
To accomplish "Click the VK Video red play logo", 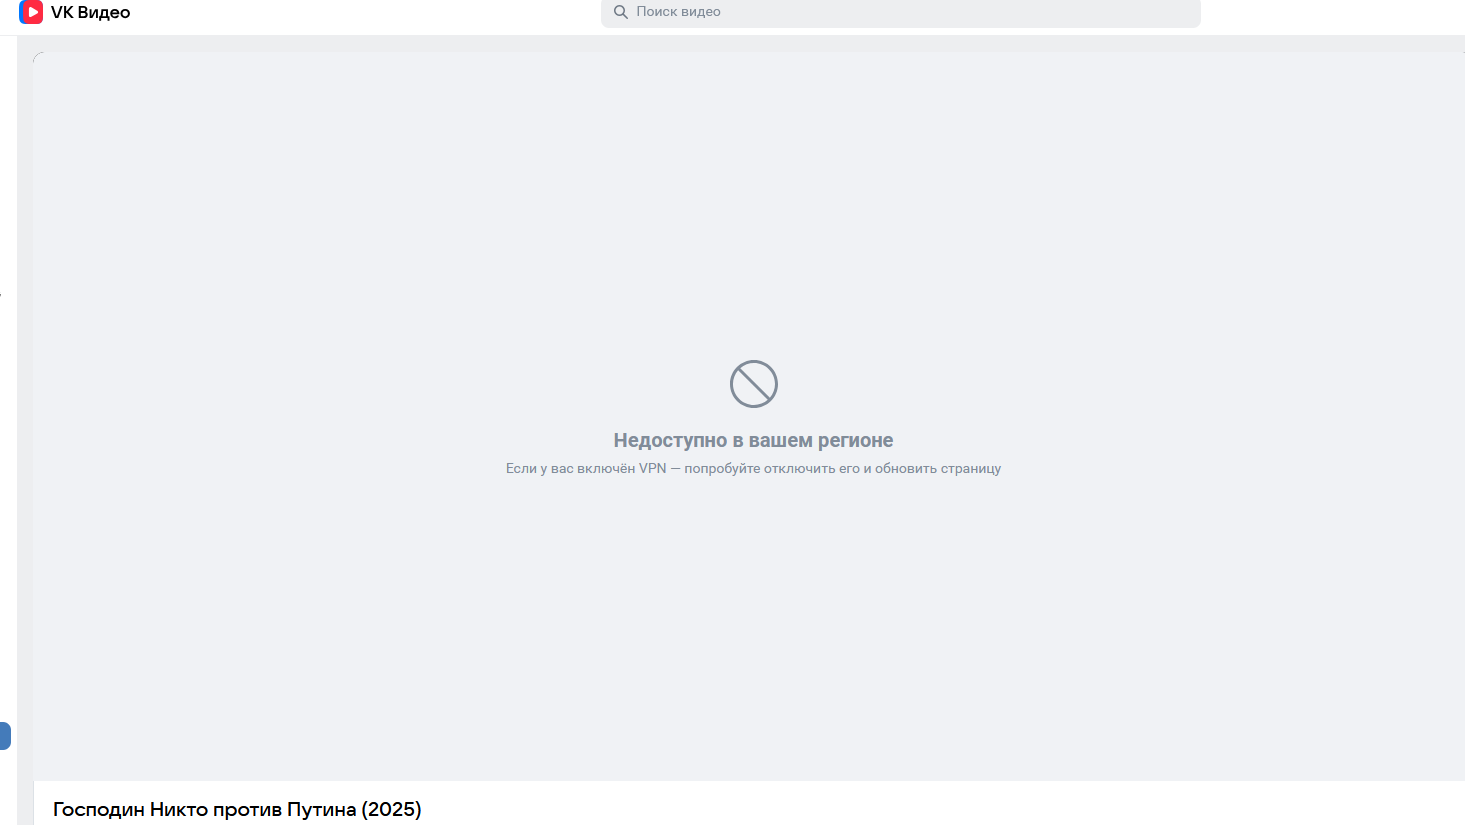I will coord(31,12).
